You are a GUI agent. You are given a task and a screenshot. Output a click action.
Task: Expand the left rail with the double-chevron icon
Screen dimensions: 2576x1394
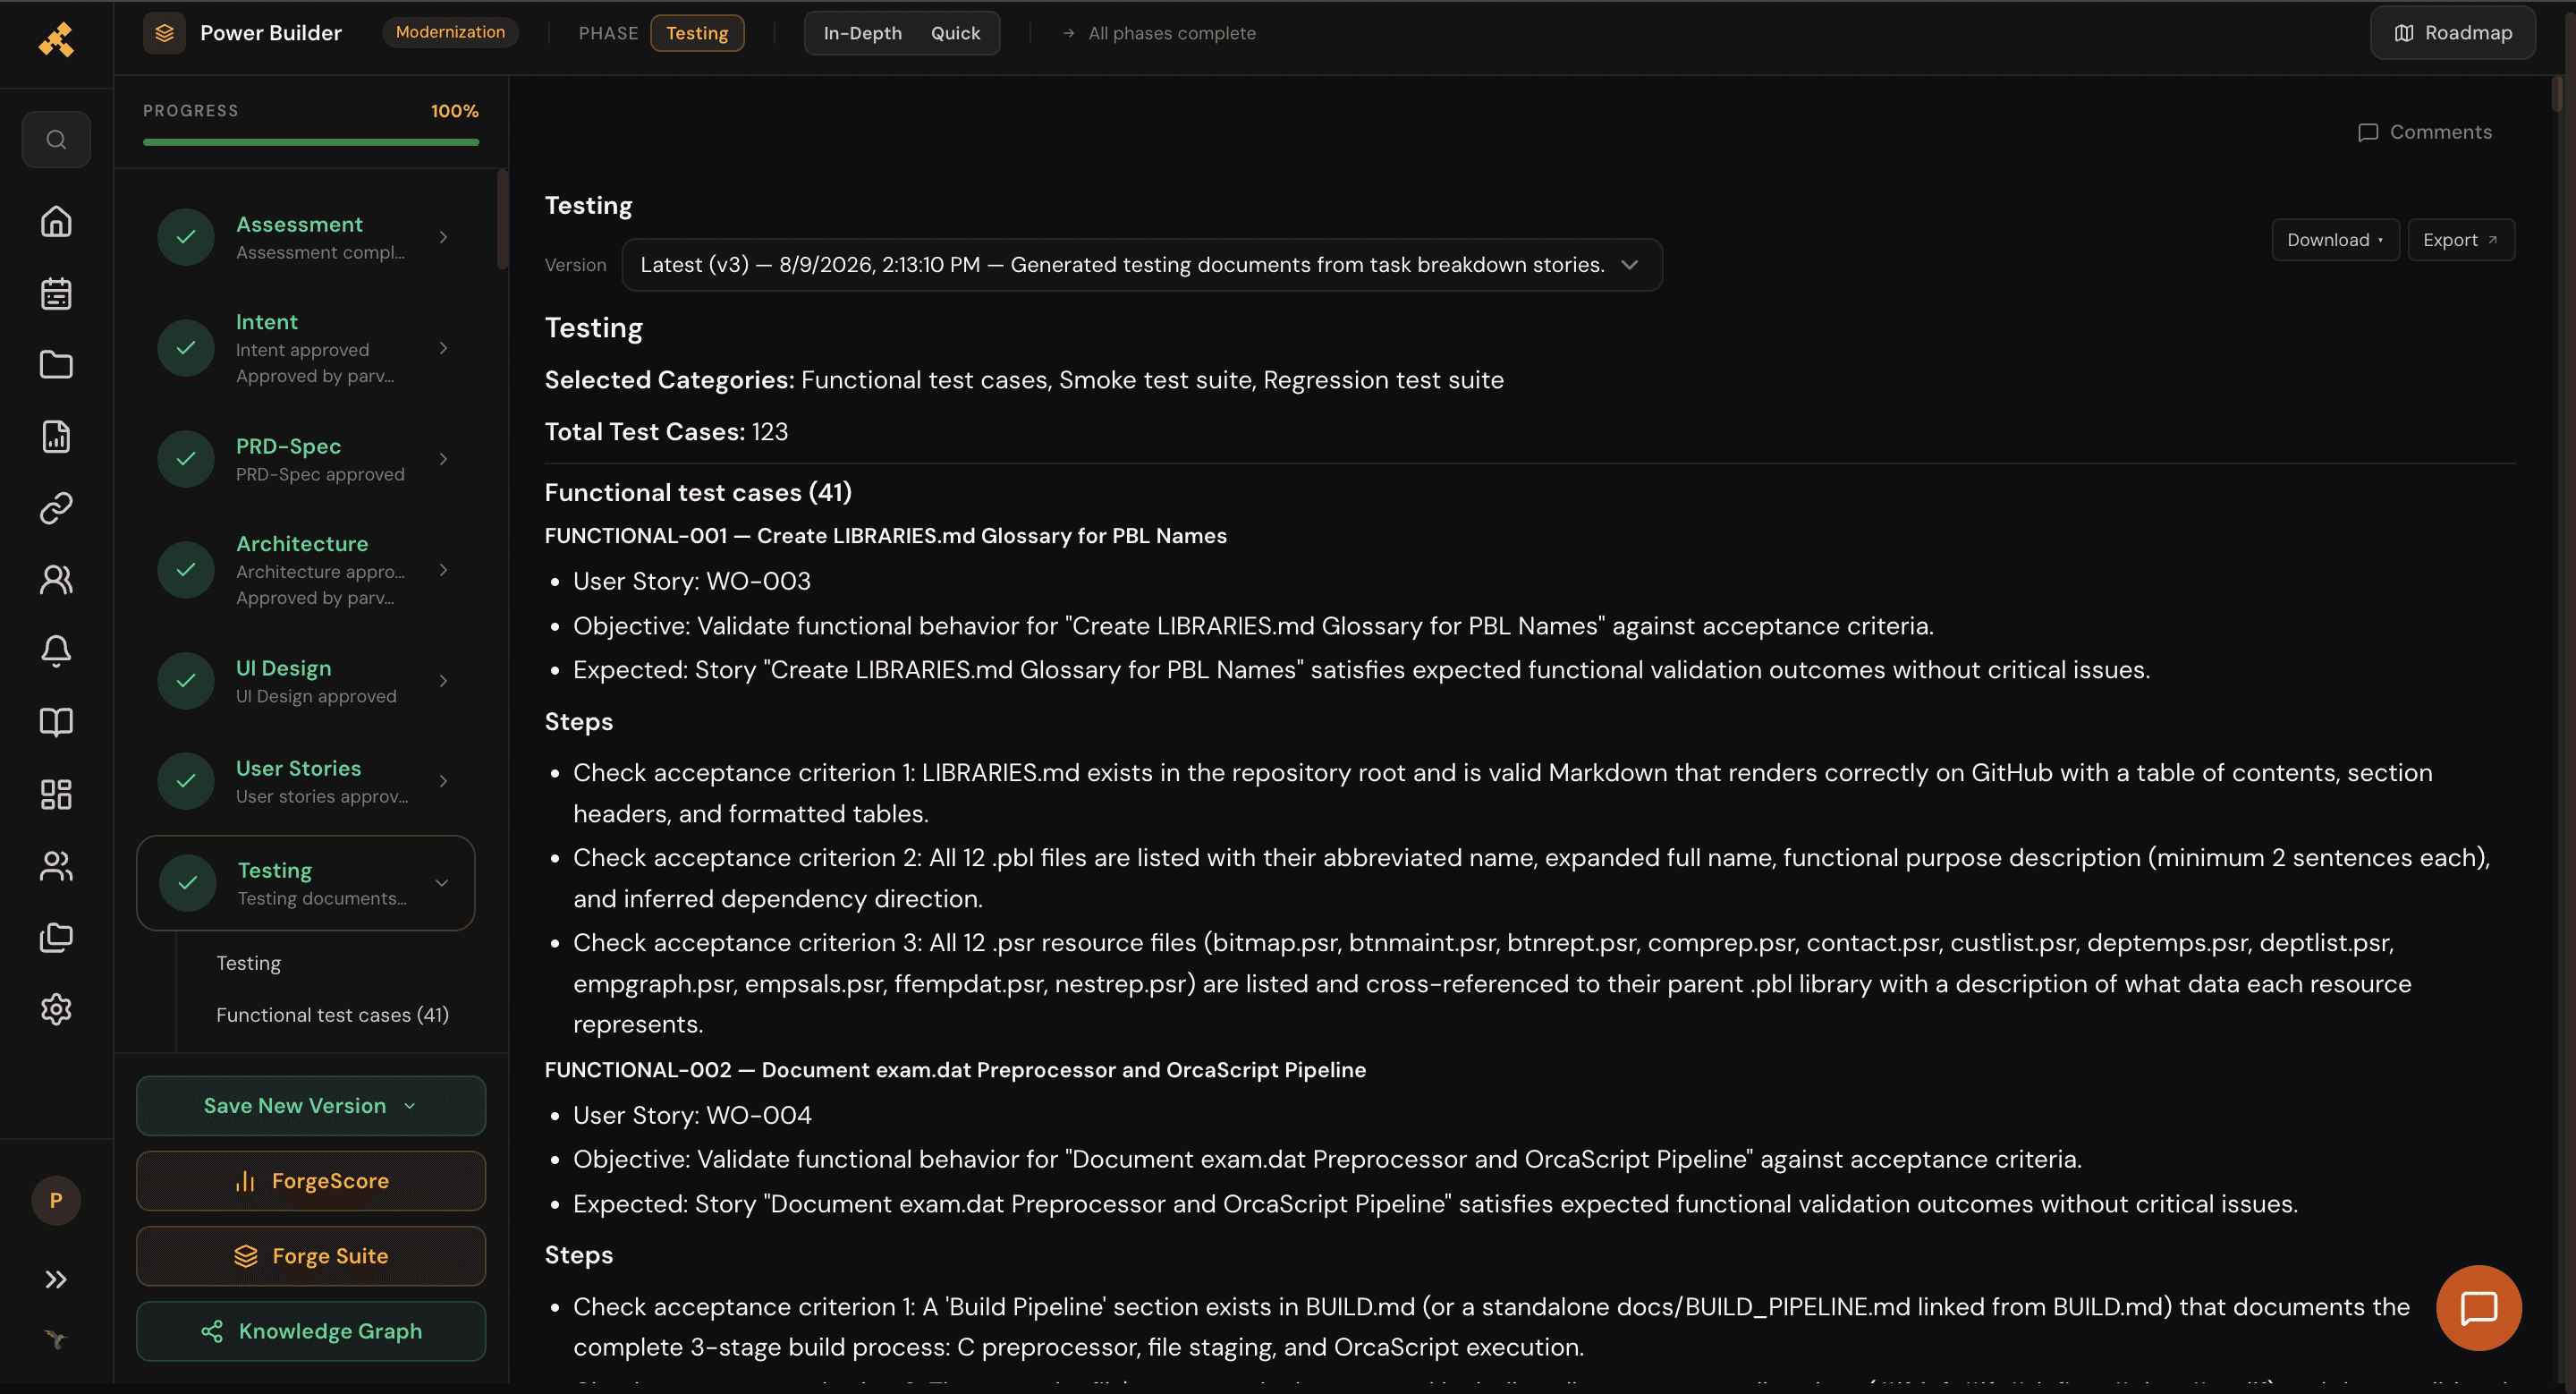click(x=56, y=1279)
